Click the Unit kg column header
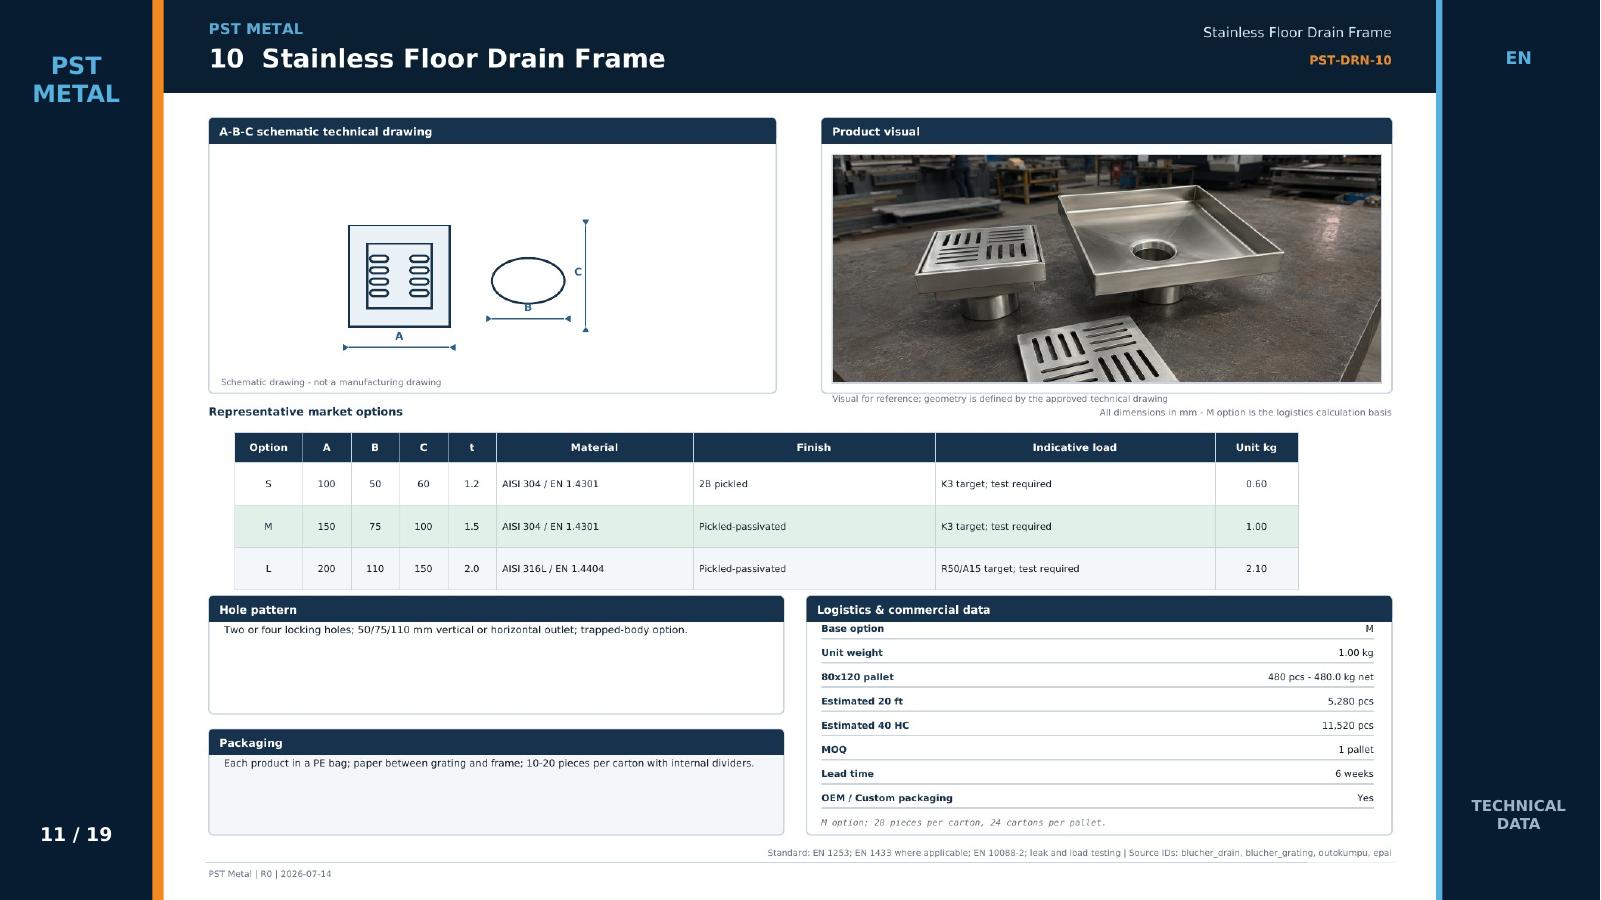Image resolution: width=1601 pixels, height=900 pixels. point(1256,447)
